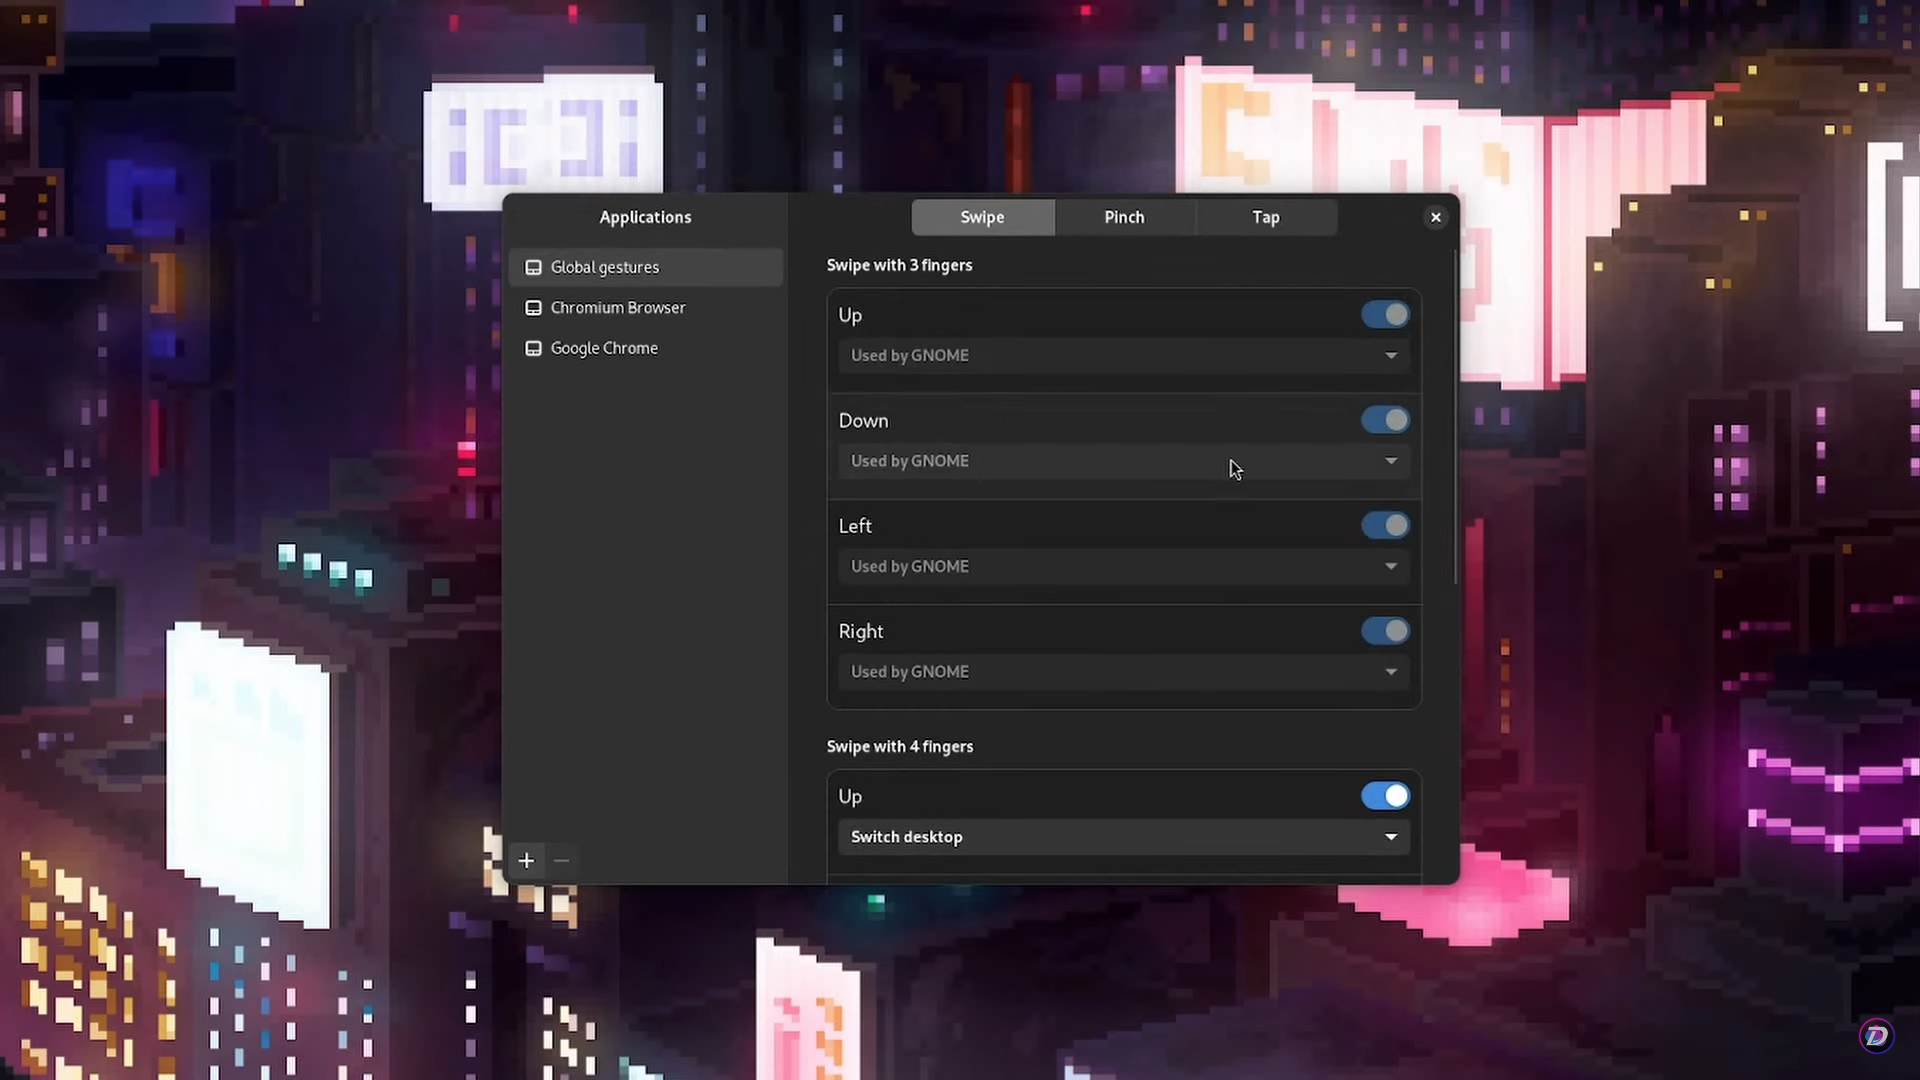
Task: Toggle off the Down swipe gesture
Action: (x=1384, y=420)
